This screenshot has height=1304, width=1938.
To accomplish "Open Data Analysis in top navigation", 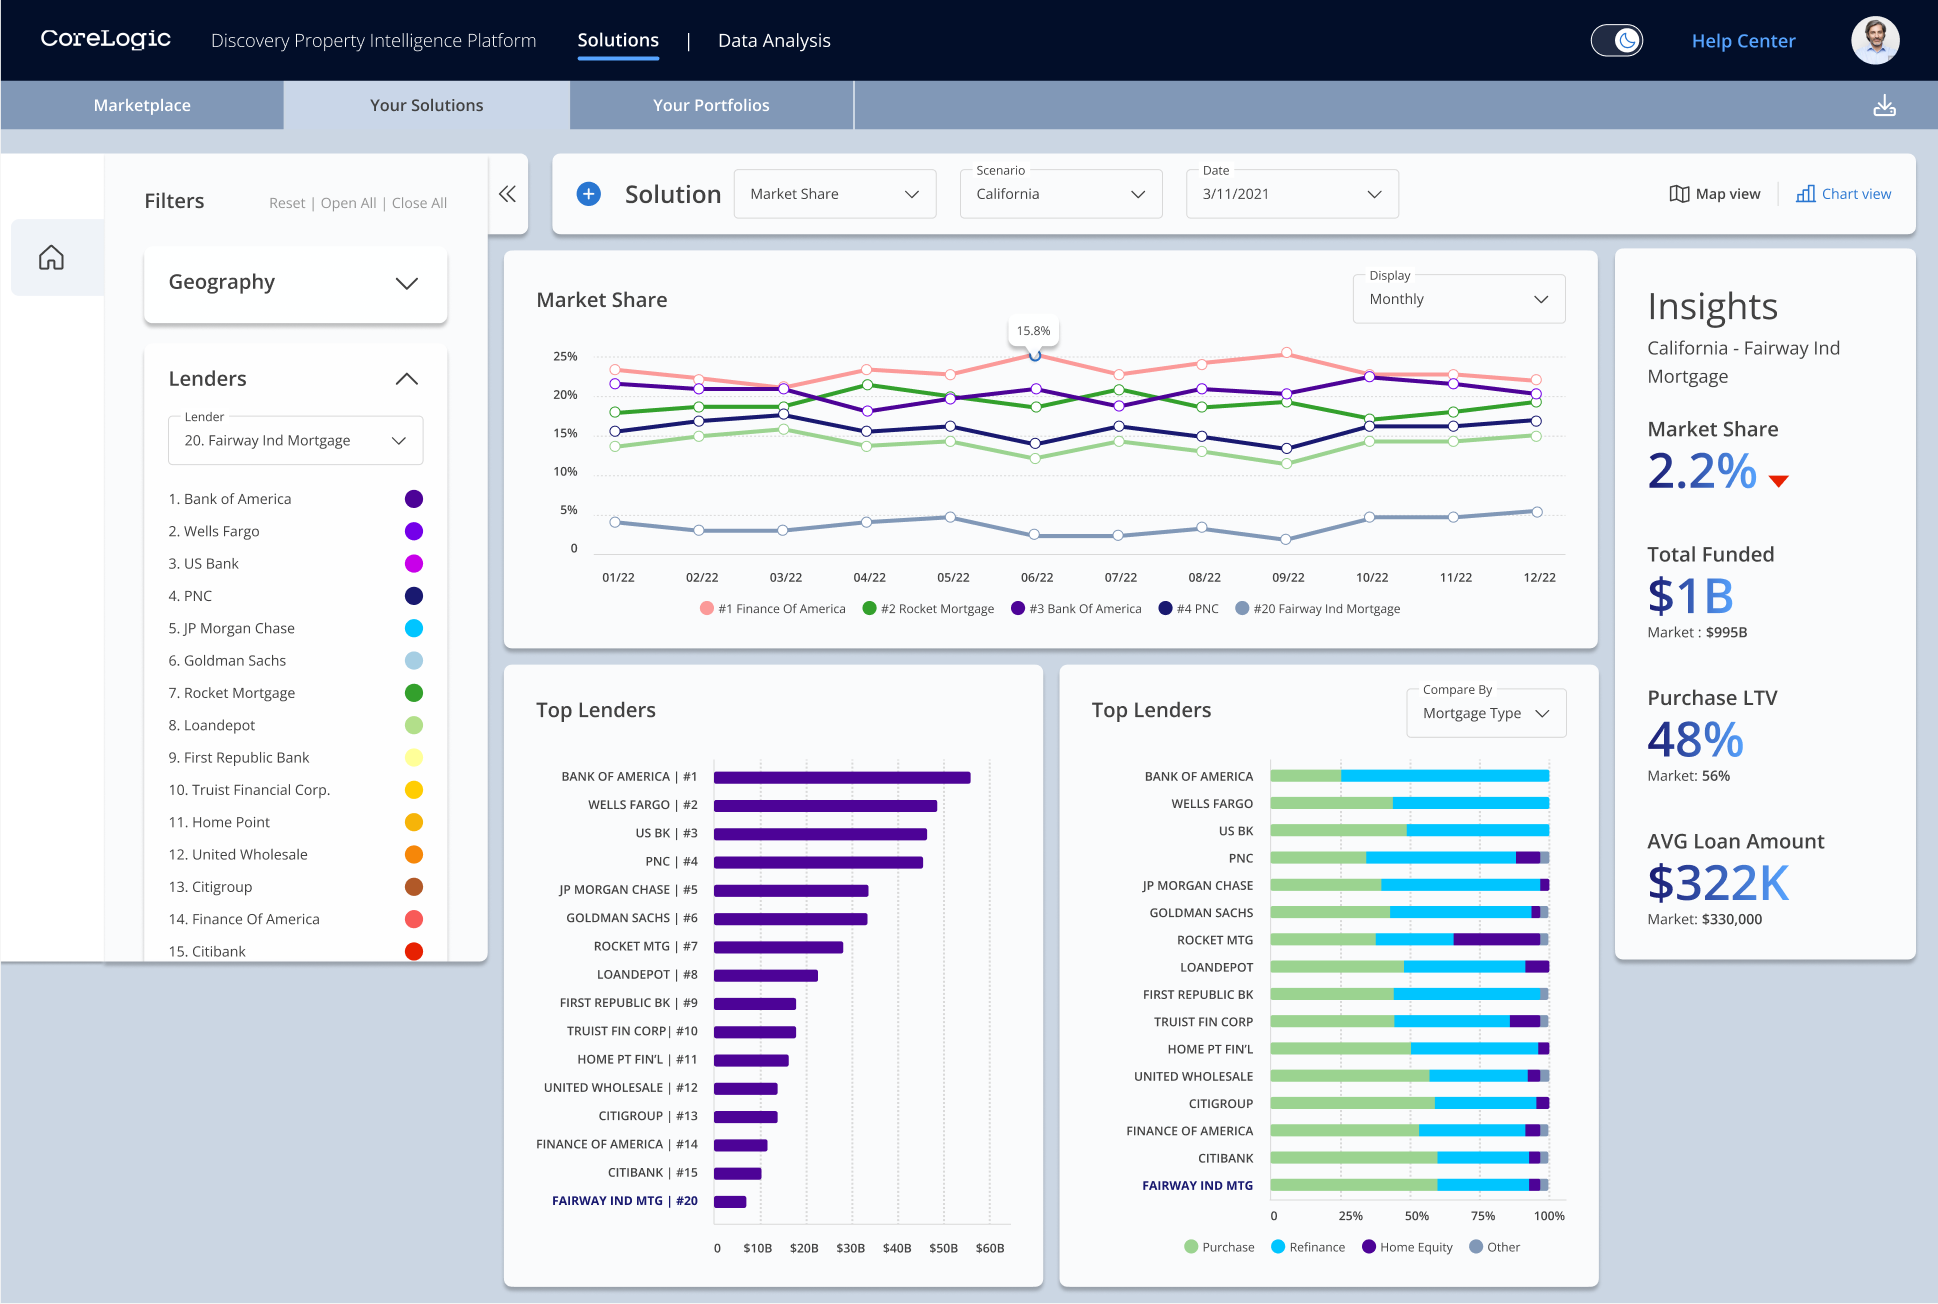I will click(x=774, y=40).
